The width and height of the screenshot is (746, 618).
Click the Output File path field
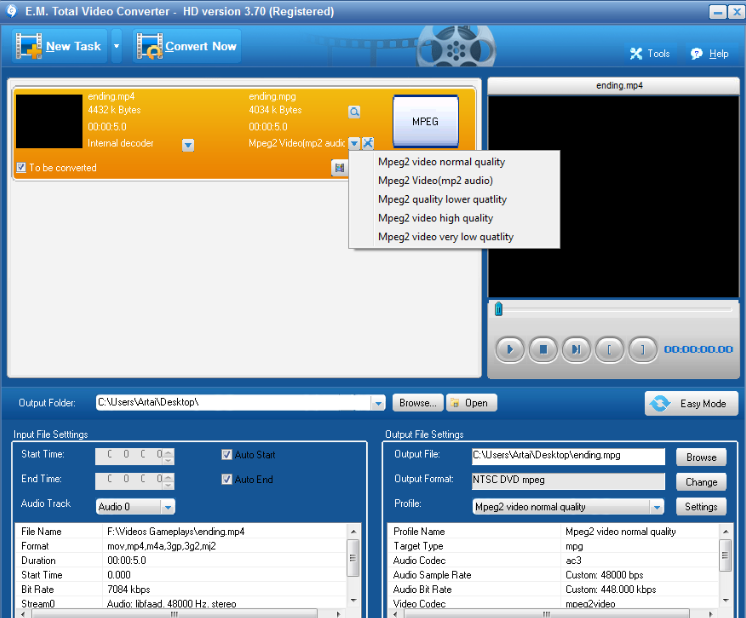pyautogui.click(x=568, y=456)
